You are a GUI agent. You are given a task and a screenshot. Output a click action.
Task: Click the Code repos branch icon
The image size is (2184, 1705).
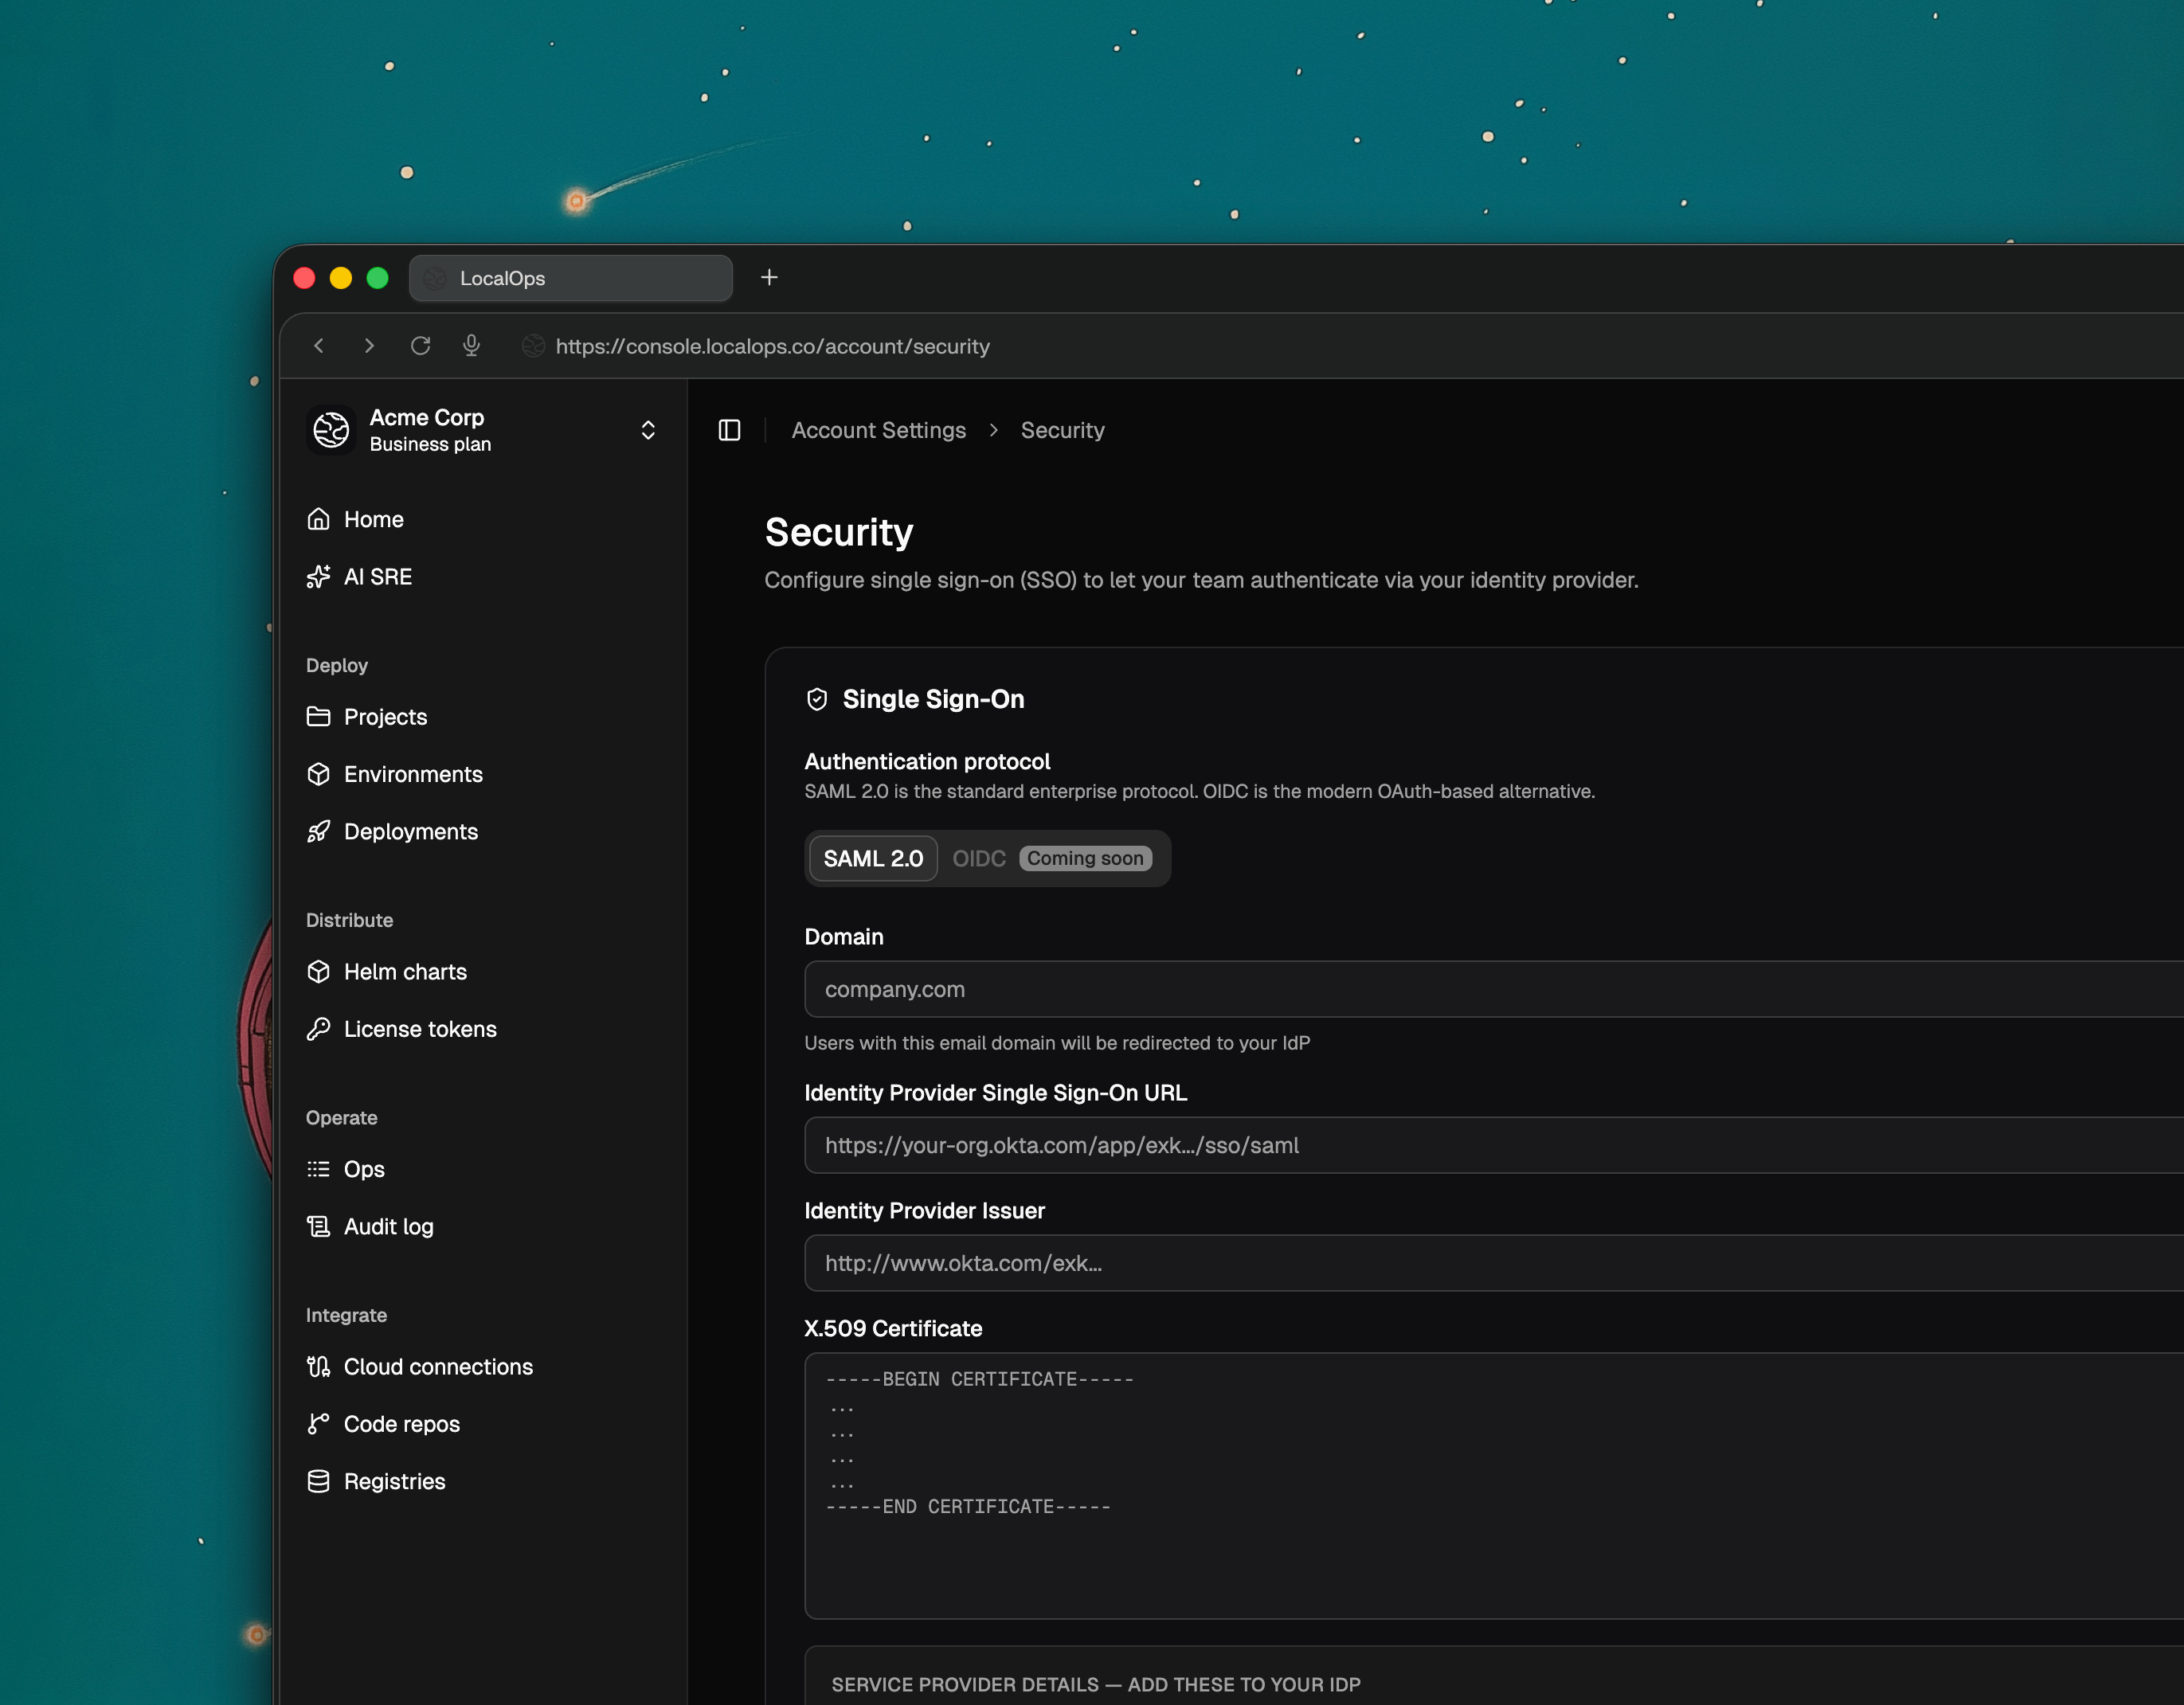click(318, 1424)
